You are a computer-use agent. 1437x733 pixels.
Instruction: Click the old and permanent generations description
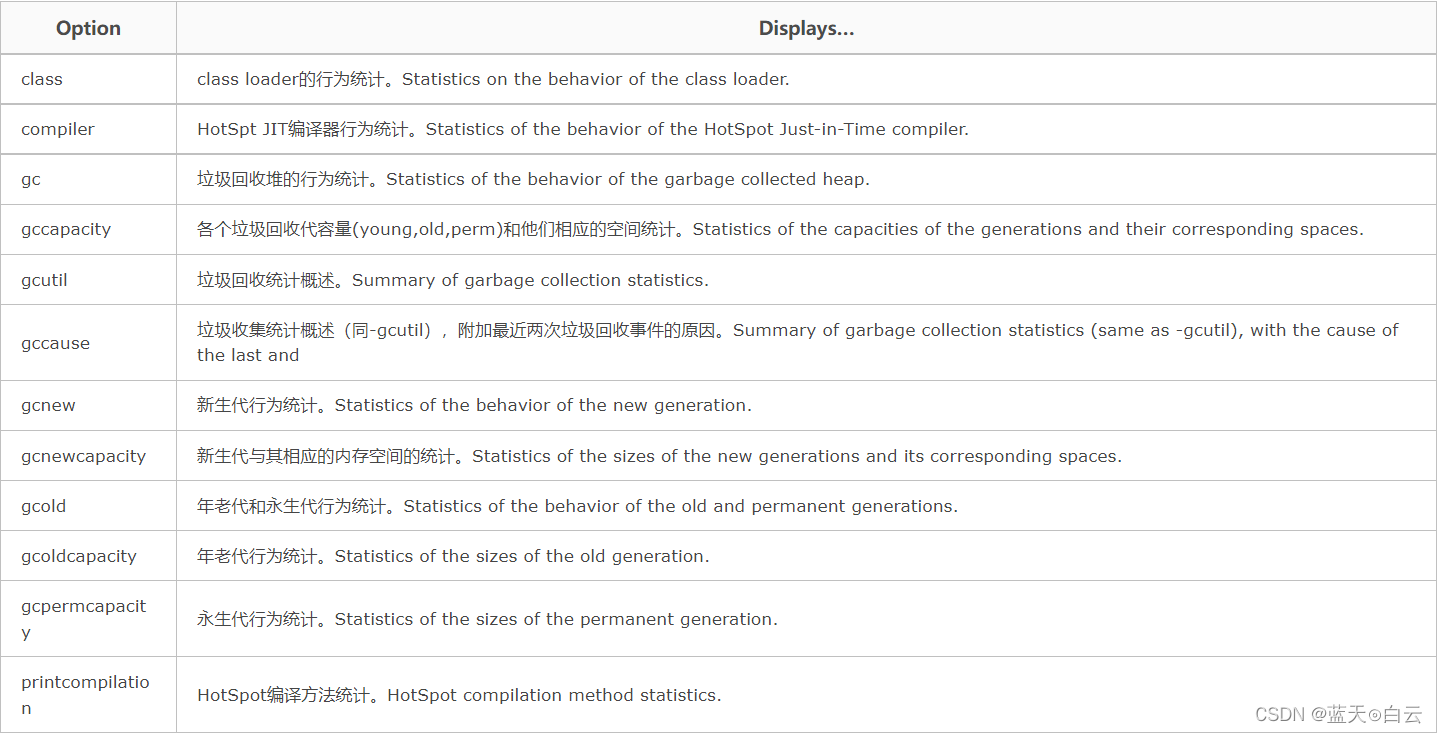point(577,506)
